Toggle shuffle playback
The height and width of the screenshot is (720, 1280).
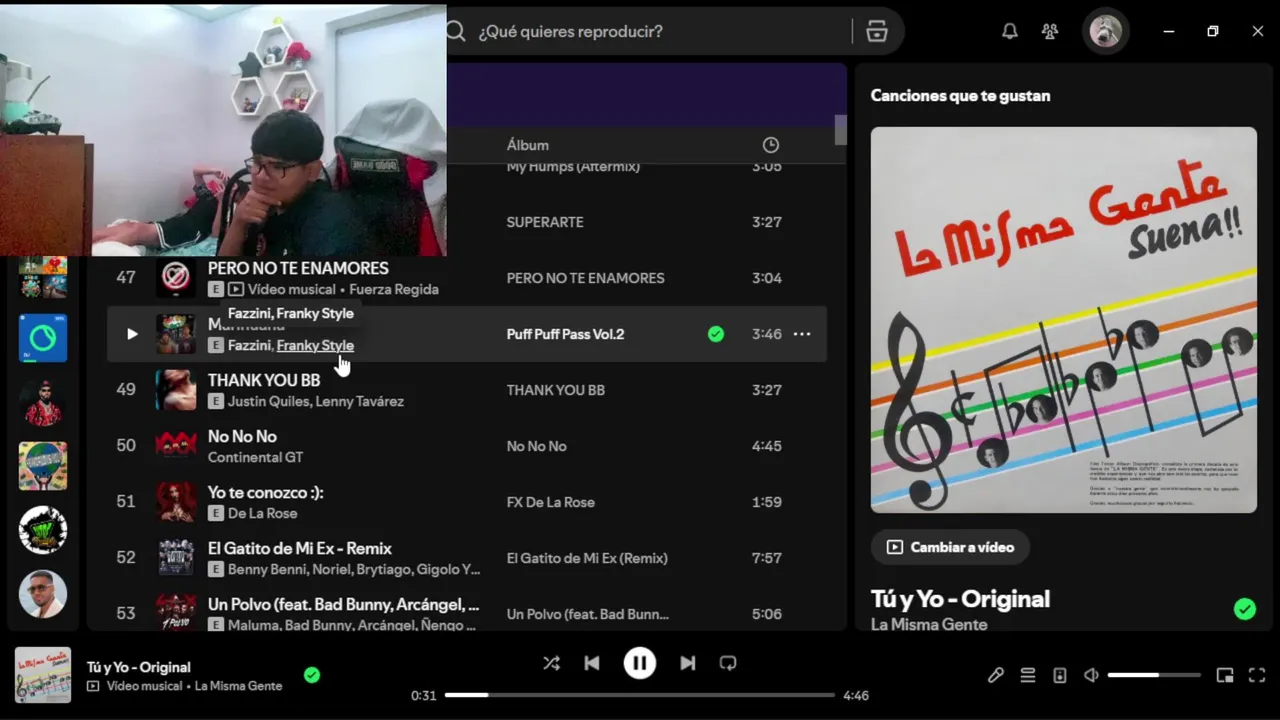click(551, 663)
